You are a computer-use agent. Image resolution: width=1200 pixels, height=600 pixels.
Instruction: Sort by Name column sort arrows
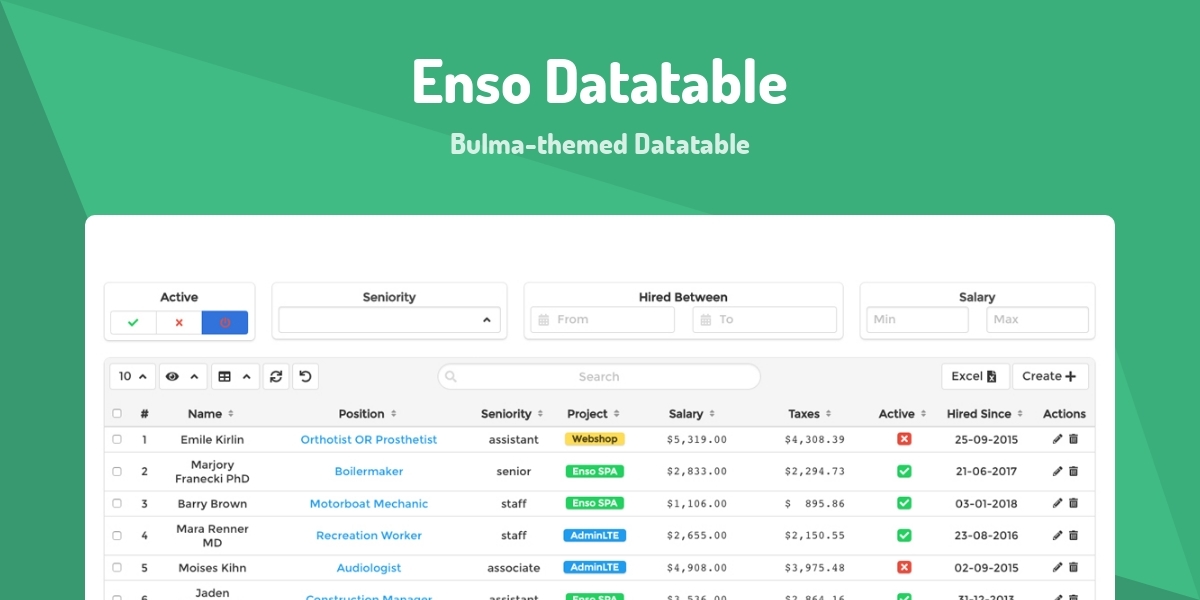[x=231, y=414]
